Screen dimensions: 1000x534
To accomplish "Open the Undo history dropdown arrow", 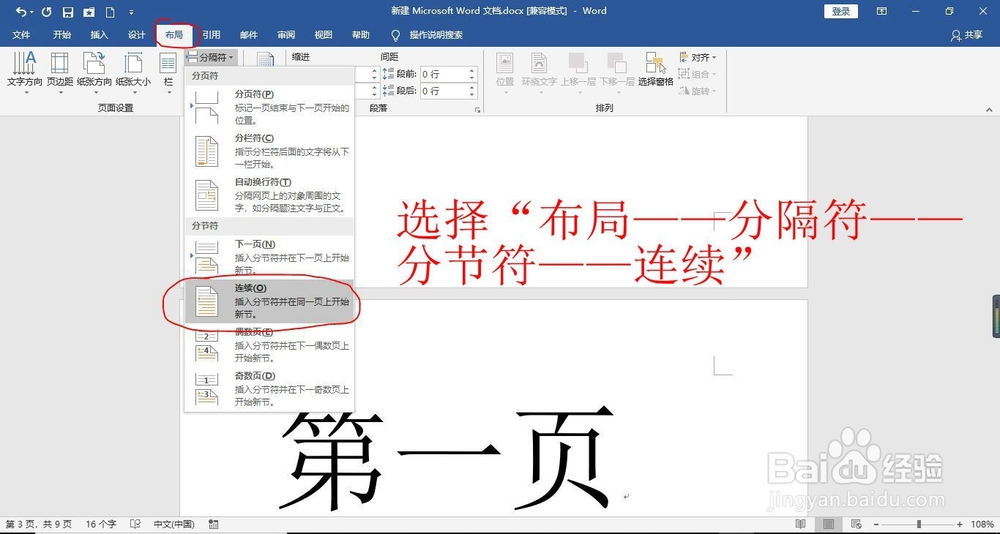I will click(31, 11).
